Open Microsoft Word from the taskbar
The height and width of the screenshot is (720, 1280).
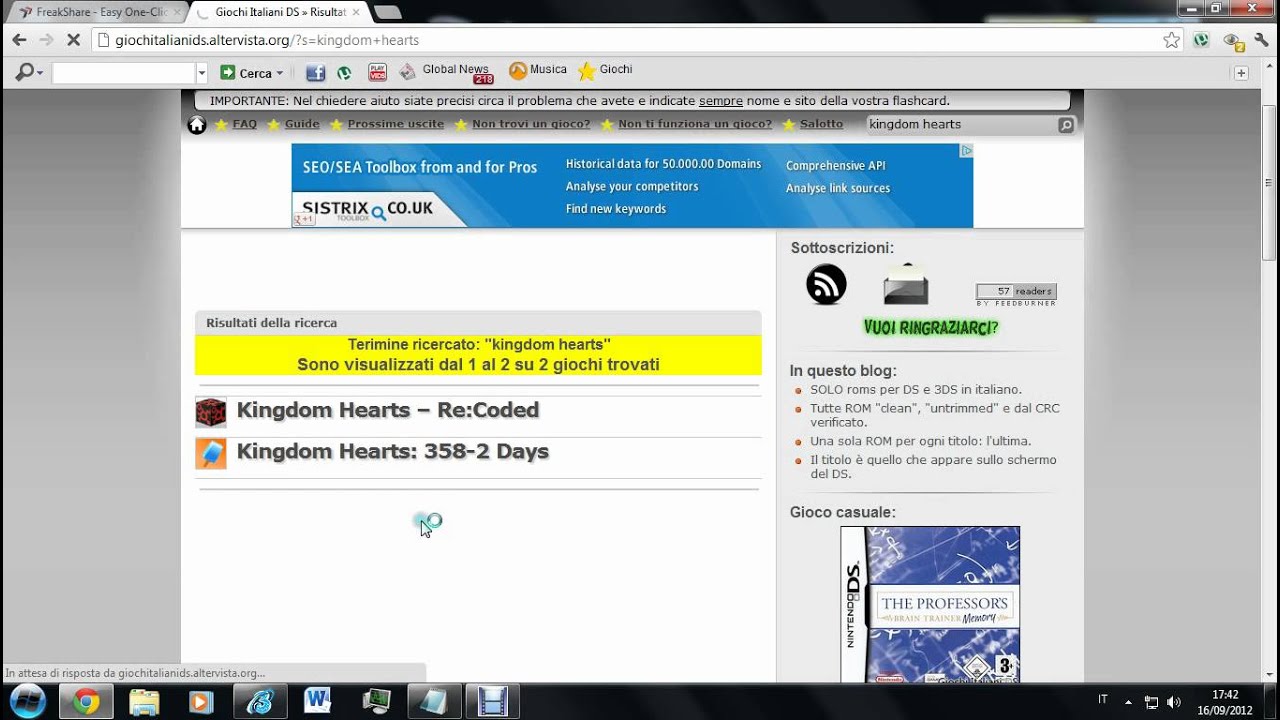317,701
